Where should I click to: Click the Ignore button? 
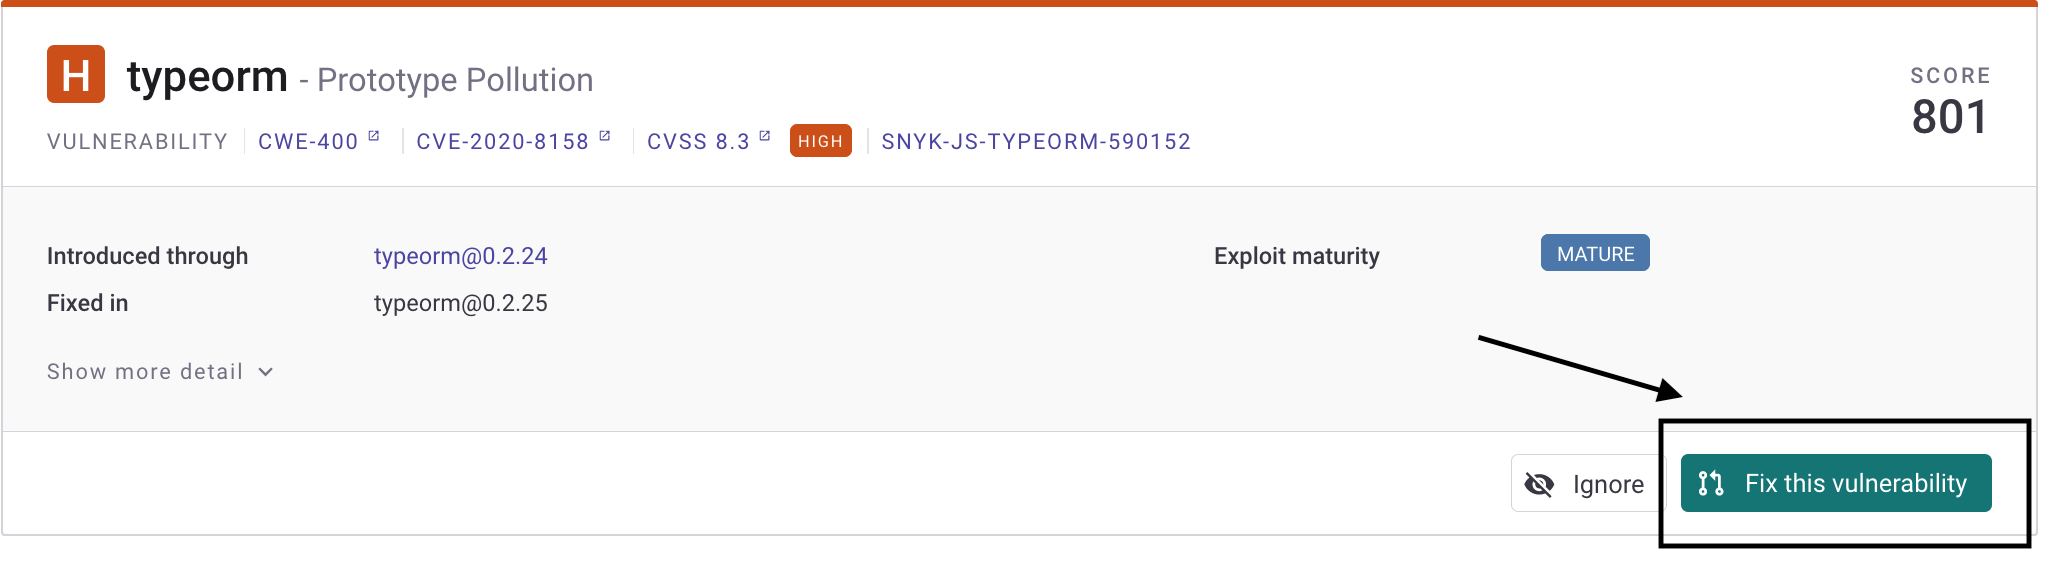point(1587,484)
